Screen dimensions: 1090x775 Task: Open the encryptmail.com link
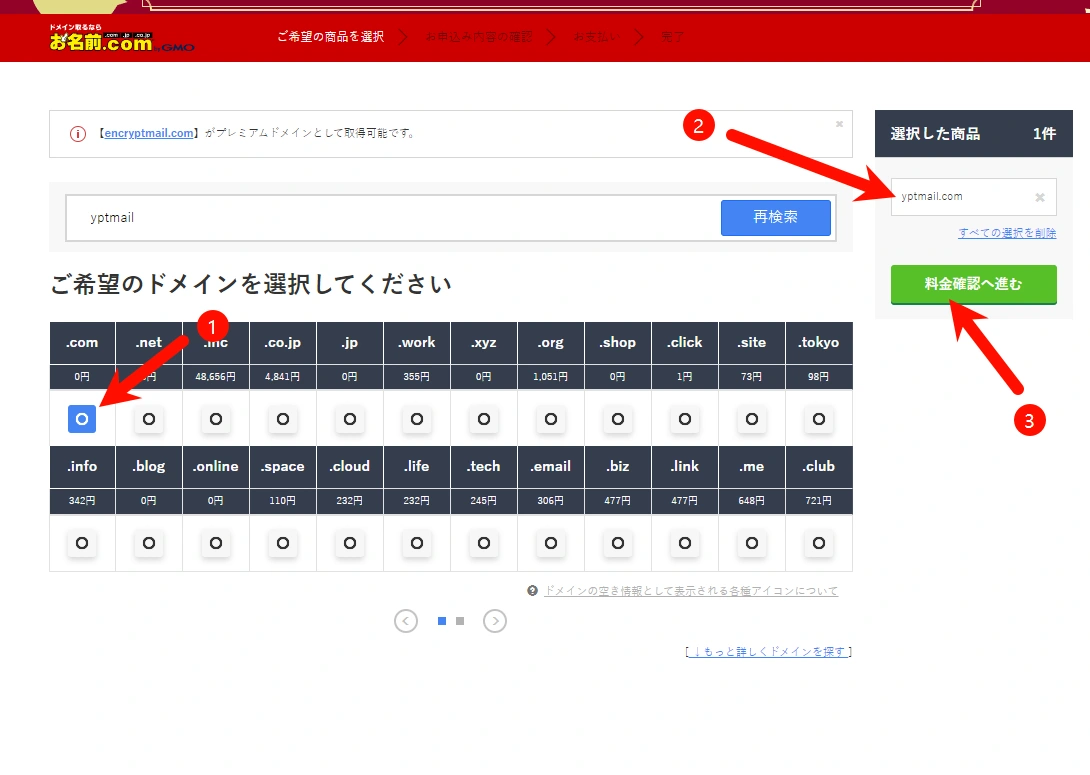click(x=149, y=133)
